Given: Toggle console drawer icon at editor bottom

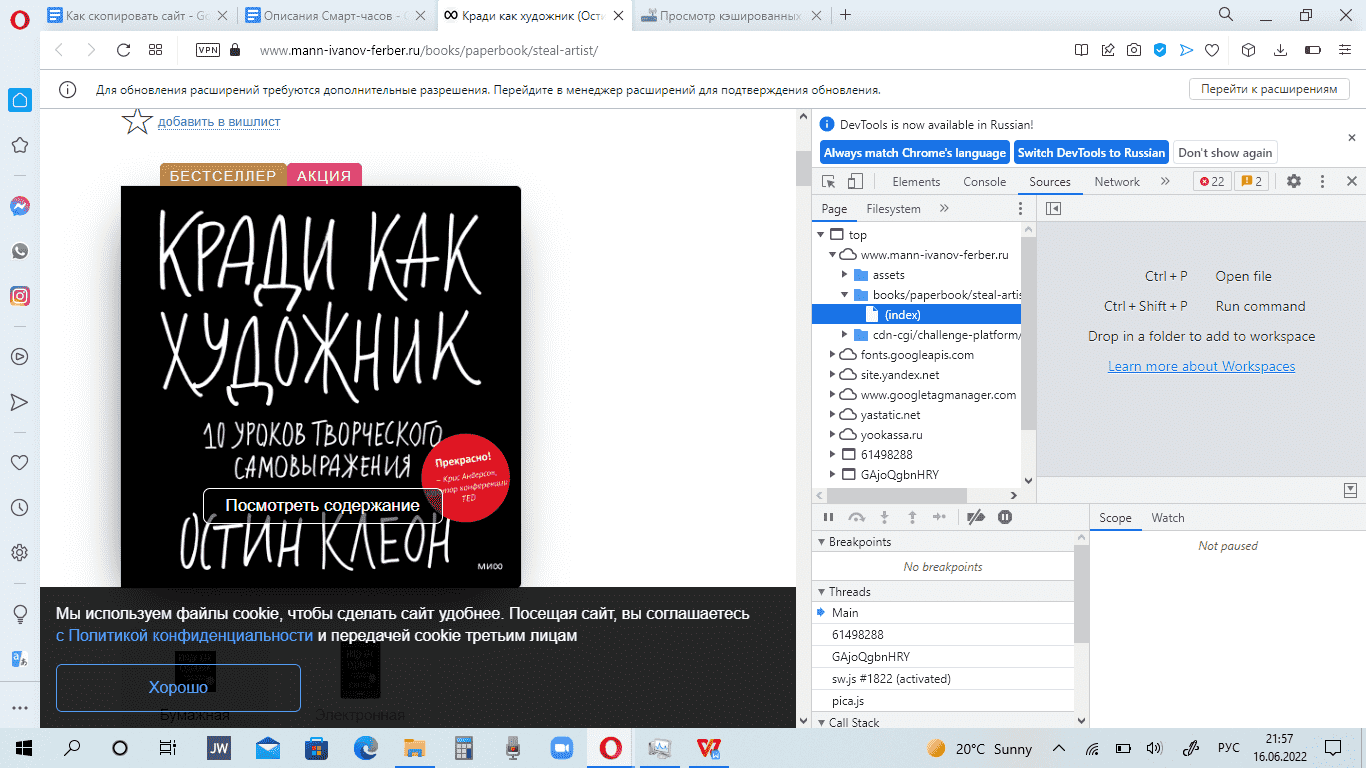Looking at the screenshot, I should coord(1351,490).
